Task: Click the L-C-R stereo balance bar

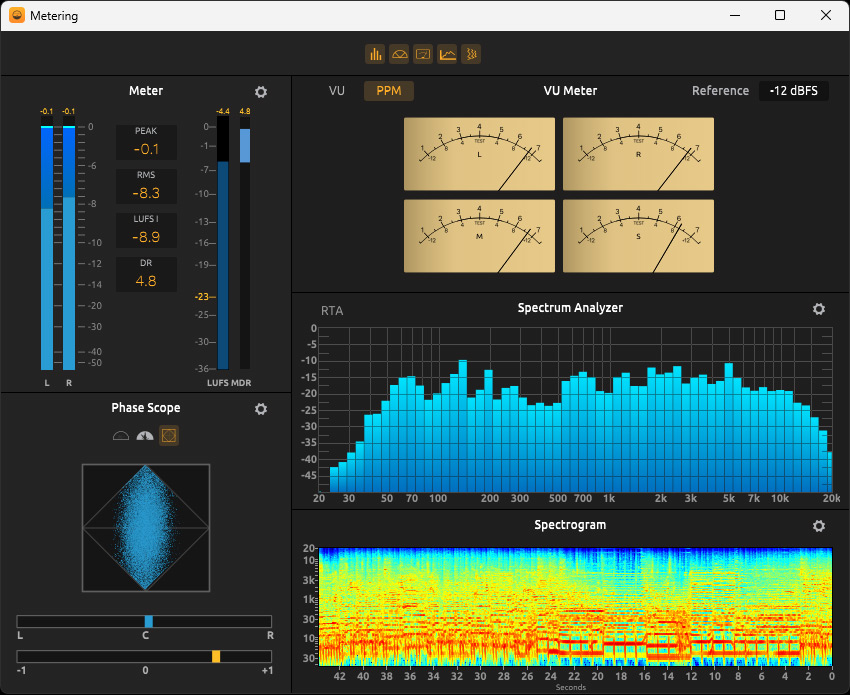Action: [144, 621]
